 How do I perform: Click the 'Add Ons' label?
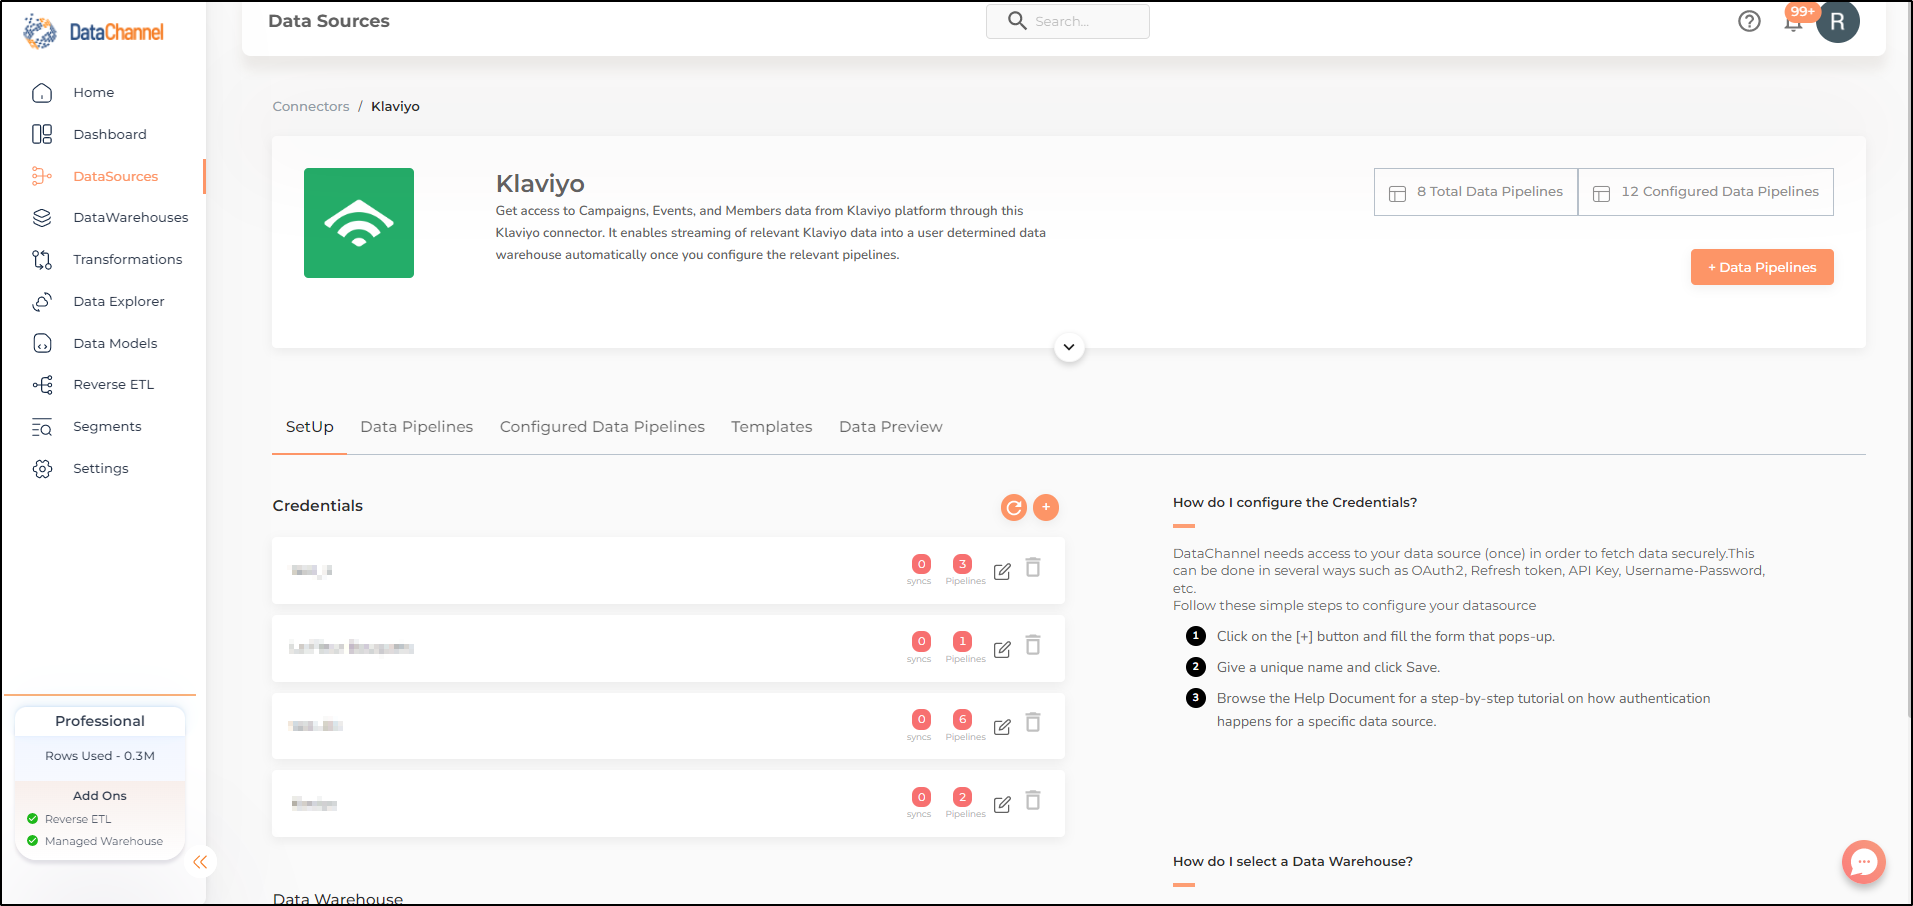[x=100, y=796]
